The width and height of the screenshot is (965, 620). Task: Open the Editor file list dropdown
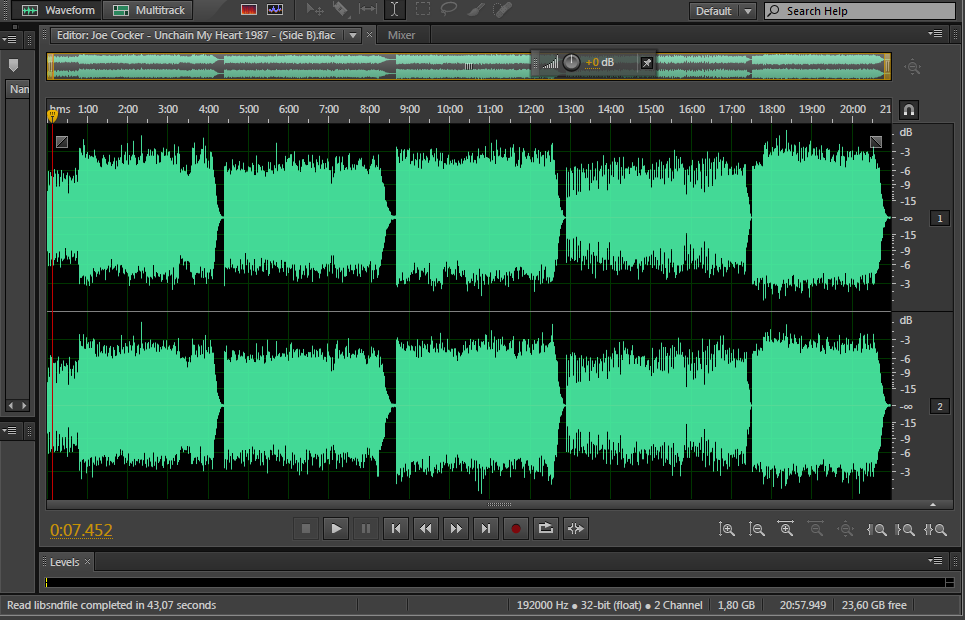(353, 36)
